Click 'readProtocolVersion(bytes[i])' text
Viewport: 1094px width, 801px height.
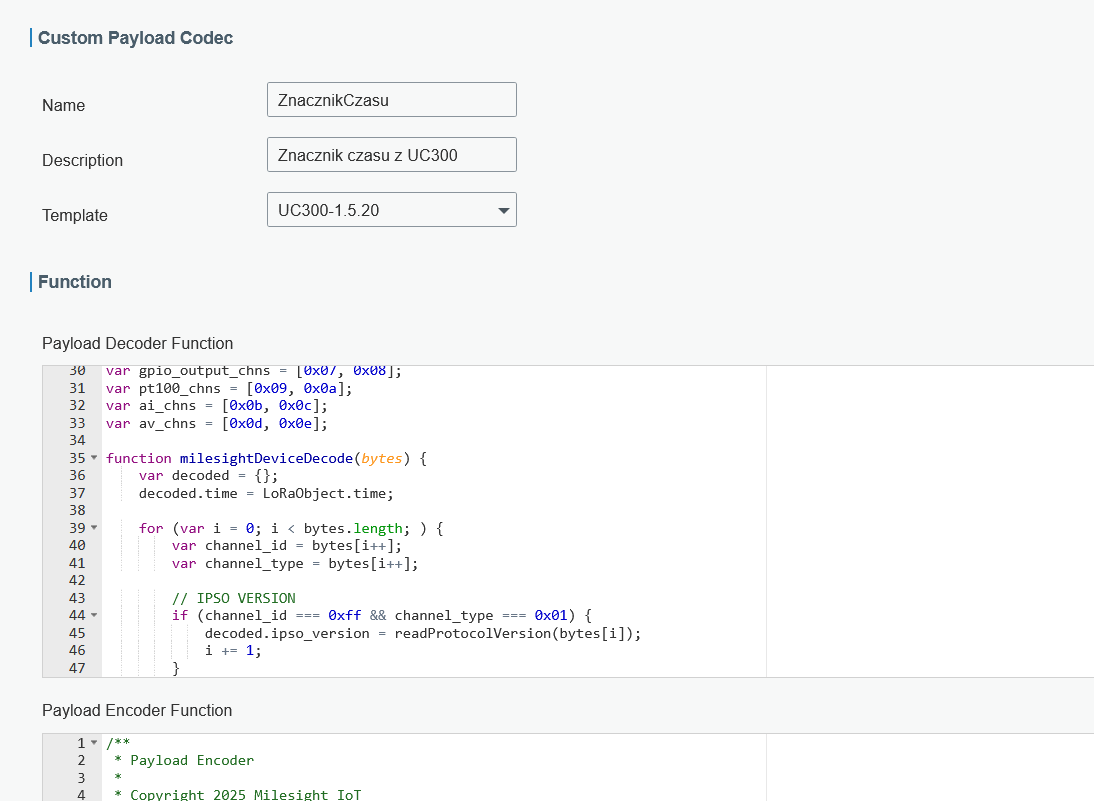[513, 634]
